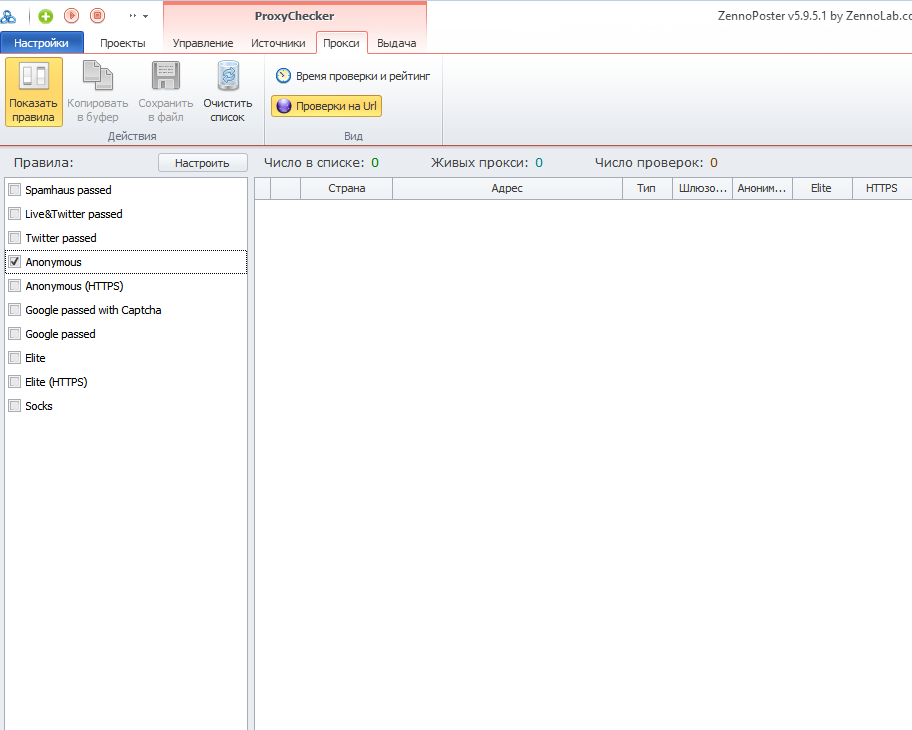
Task: Click the Настроить rules button
Action: [202, 163]
